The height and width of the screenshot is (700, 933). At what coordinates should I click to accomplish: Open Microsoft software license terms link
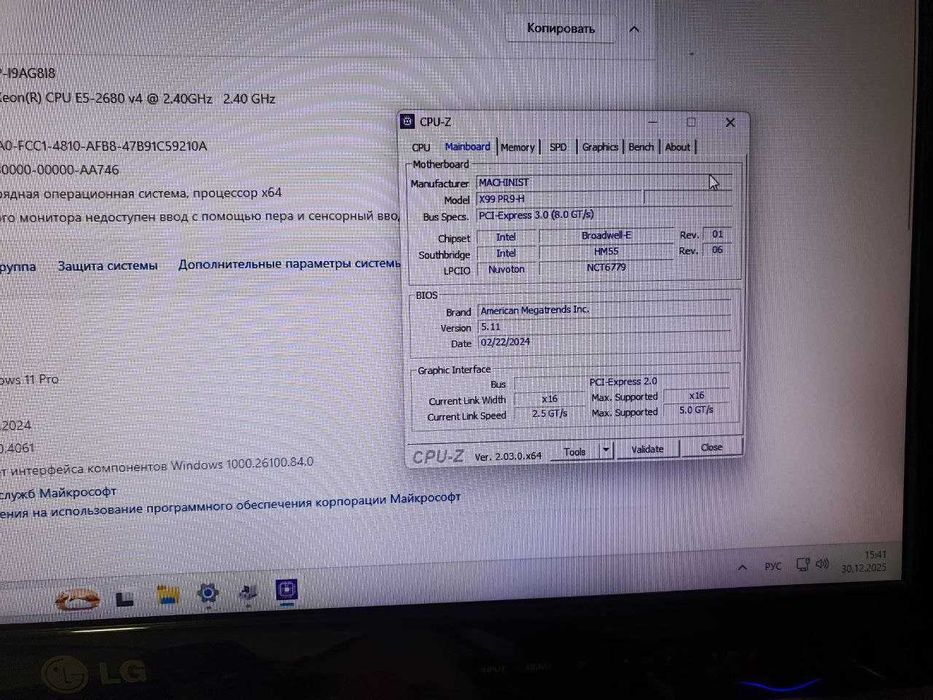pyautogui.click(x=230, y=505)
